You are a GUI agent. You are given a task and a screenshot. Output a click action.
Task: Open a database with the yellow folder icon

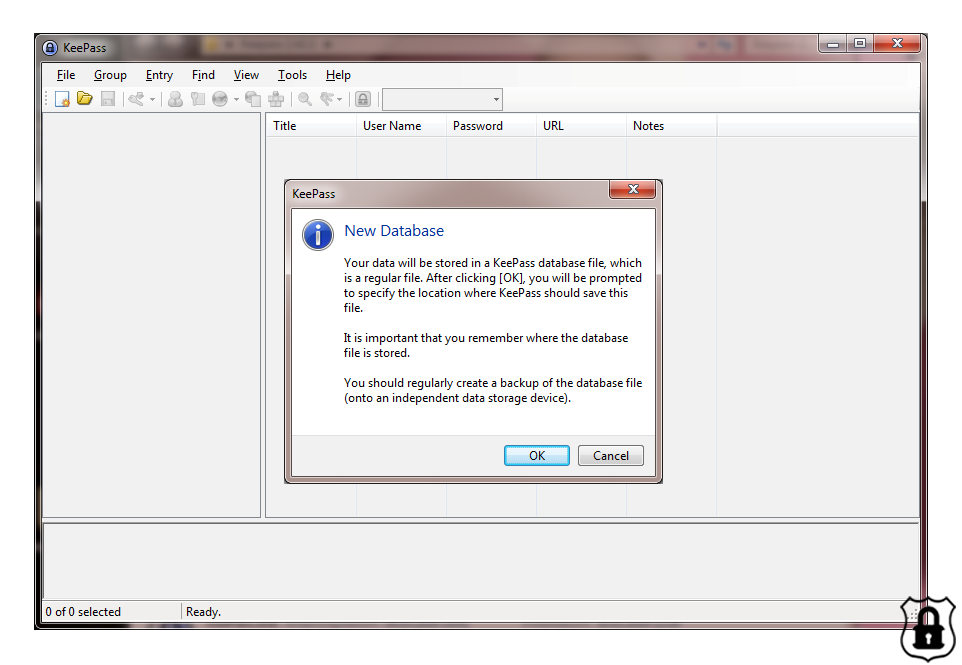[85, 99]
